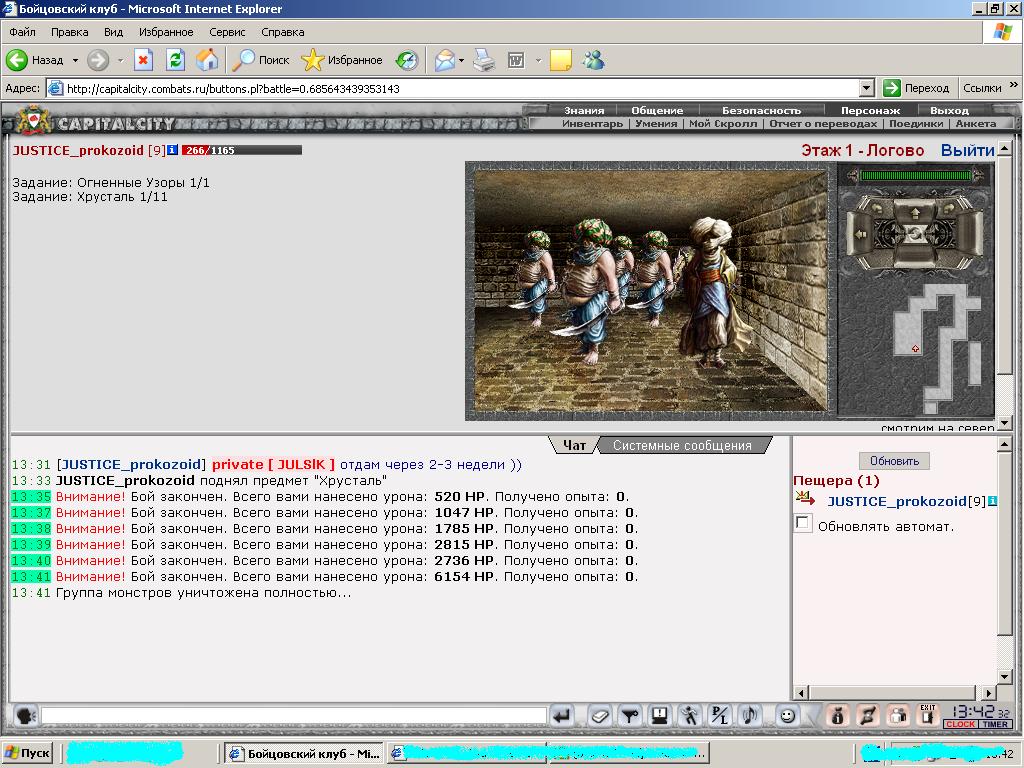The width and height of the screenshot is (1024, 768).
Task: Click inside the chat message input field
Action: point(294,716)
